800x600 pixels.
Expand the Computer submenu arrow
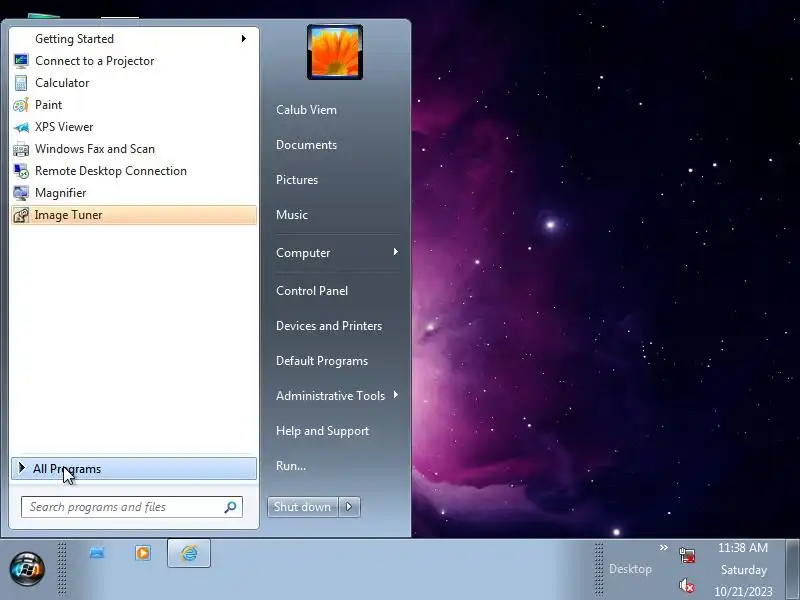(395, 252)
